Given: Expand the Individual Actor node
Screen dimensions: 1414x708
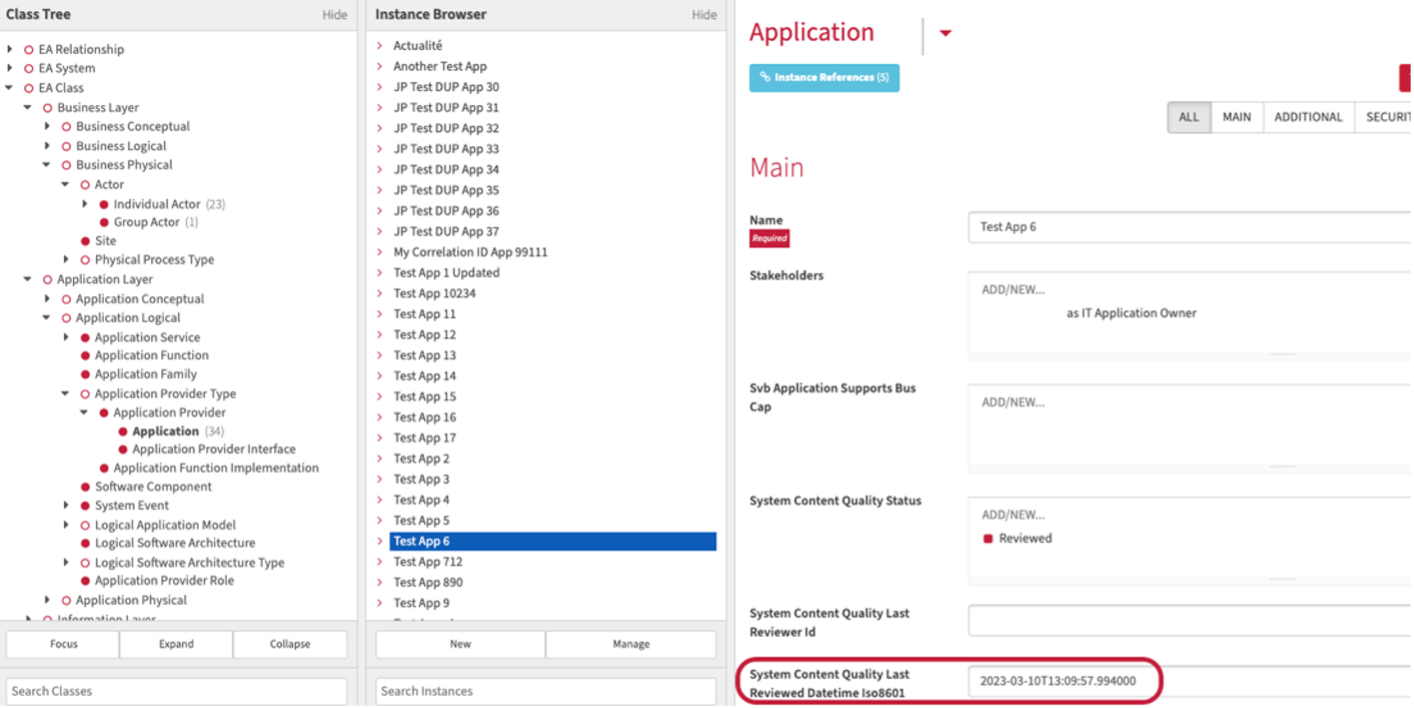Looking at the screenshot, I should (x=85, y=204).
